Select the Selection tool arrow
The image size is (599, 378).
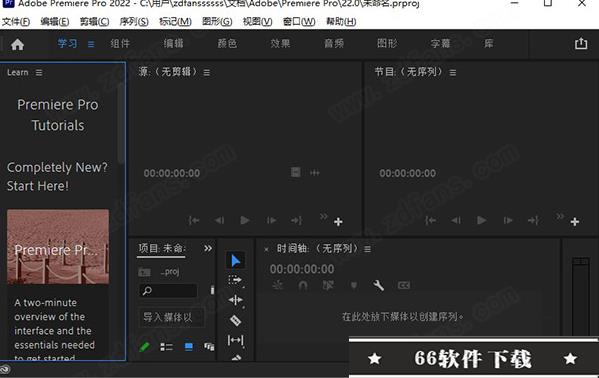click(x=235, y=261)
